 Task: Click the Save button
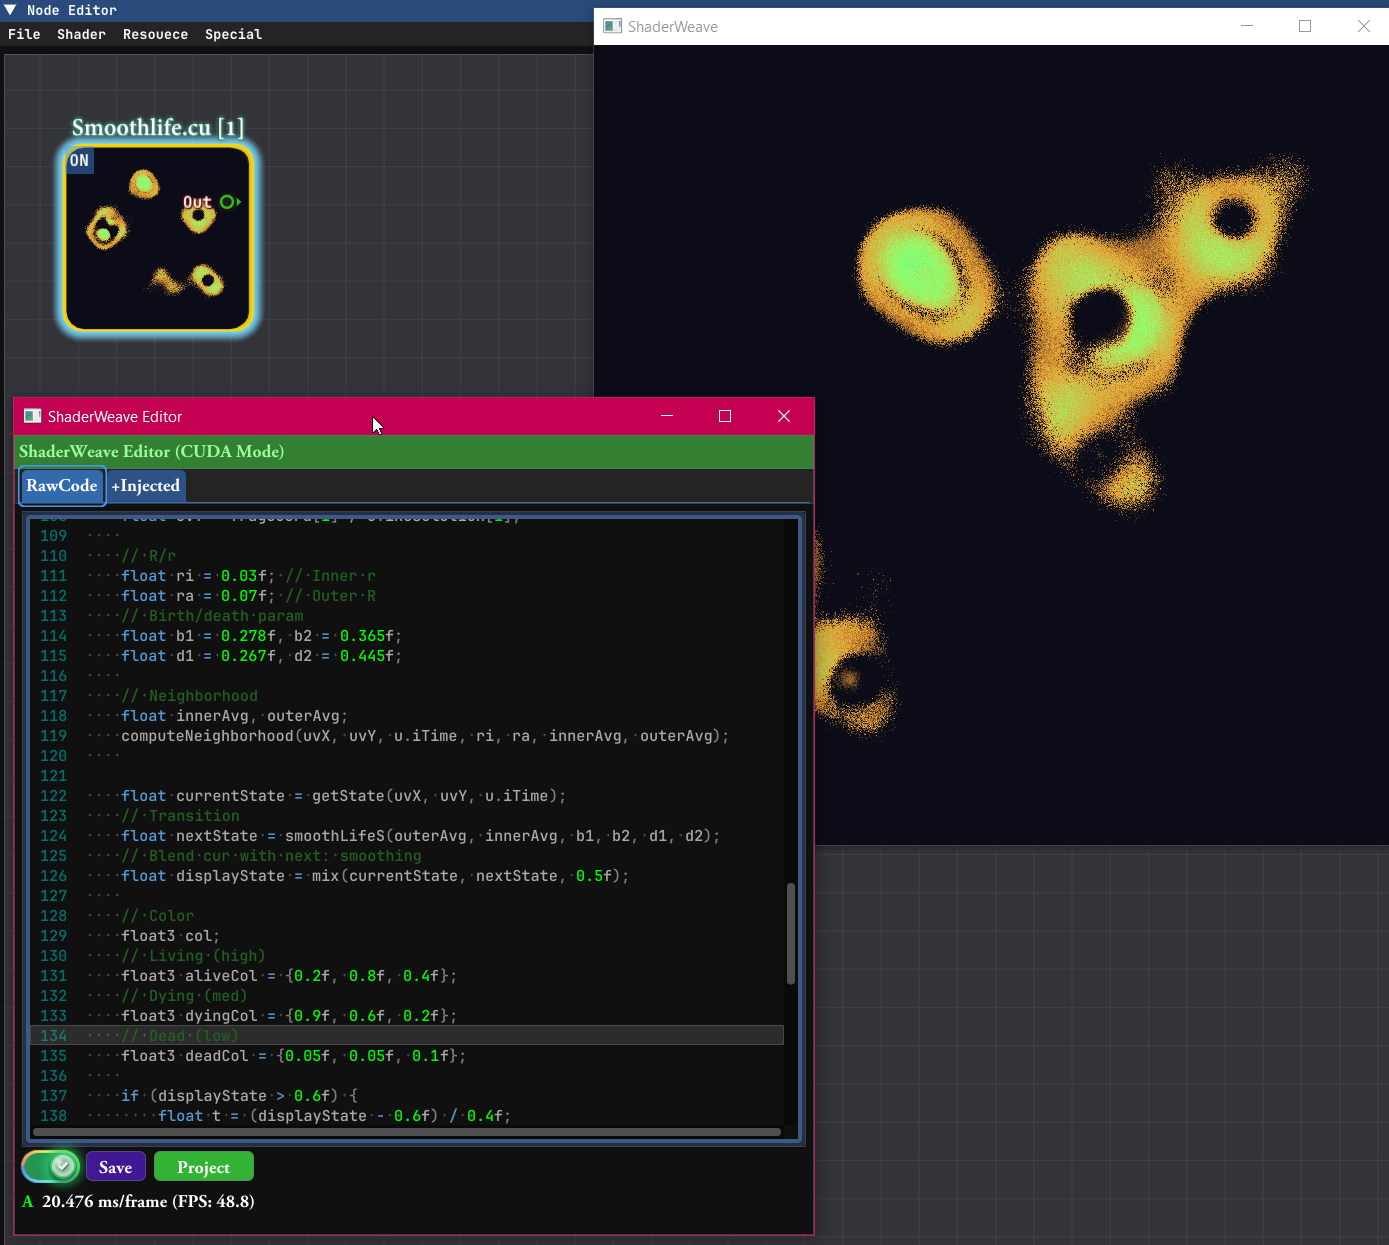point(115,1166)
